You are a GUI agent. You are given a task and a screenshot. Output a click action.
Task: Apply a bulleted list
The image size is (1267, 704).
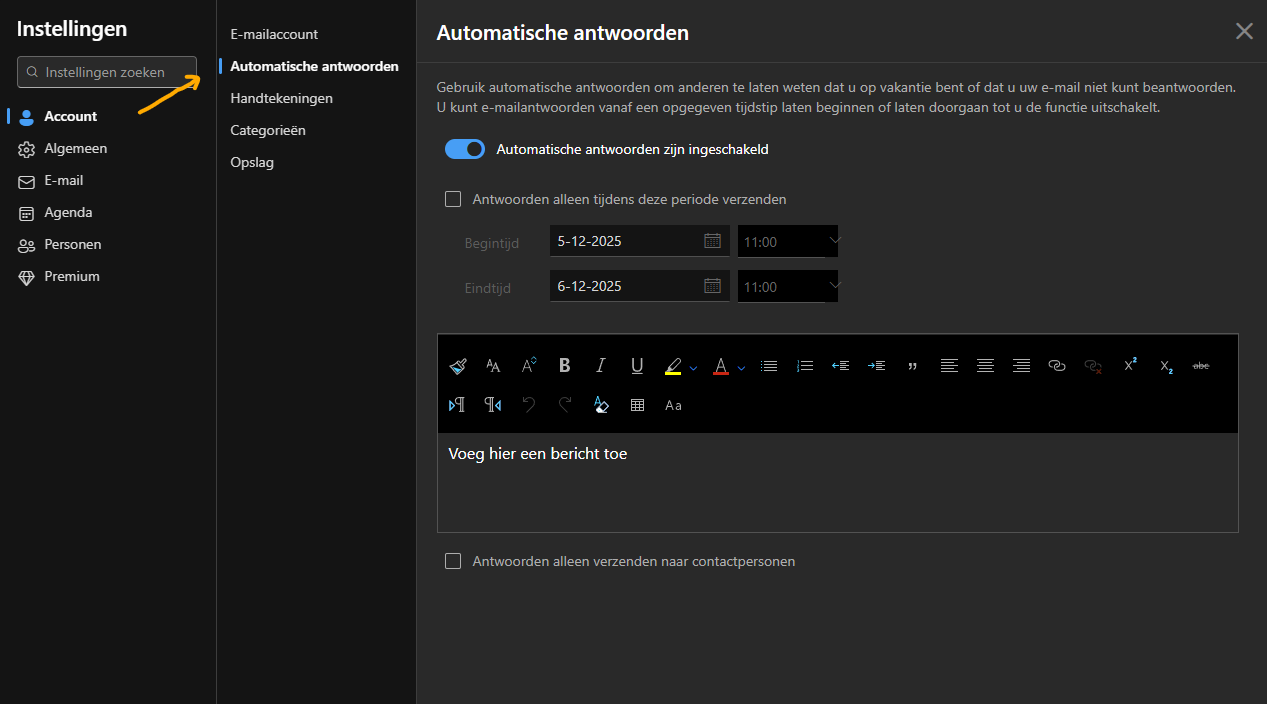point(768,366)
